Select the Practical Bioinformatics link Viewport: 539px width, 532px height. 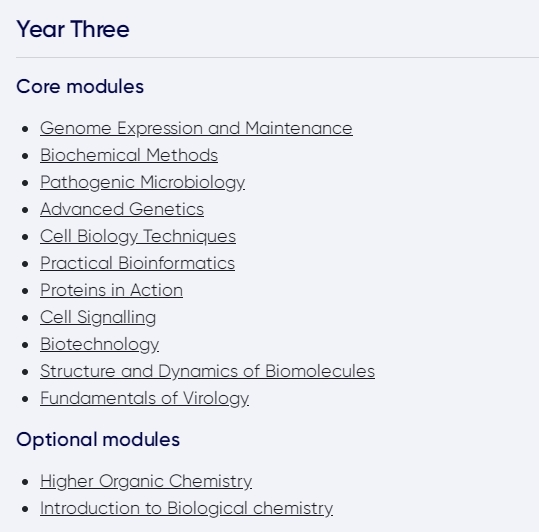[x=137, y=263]
